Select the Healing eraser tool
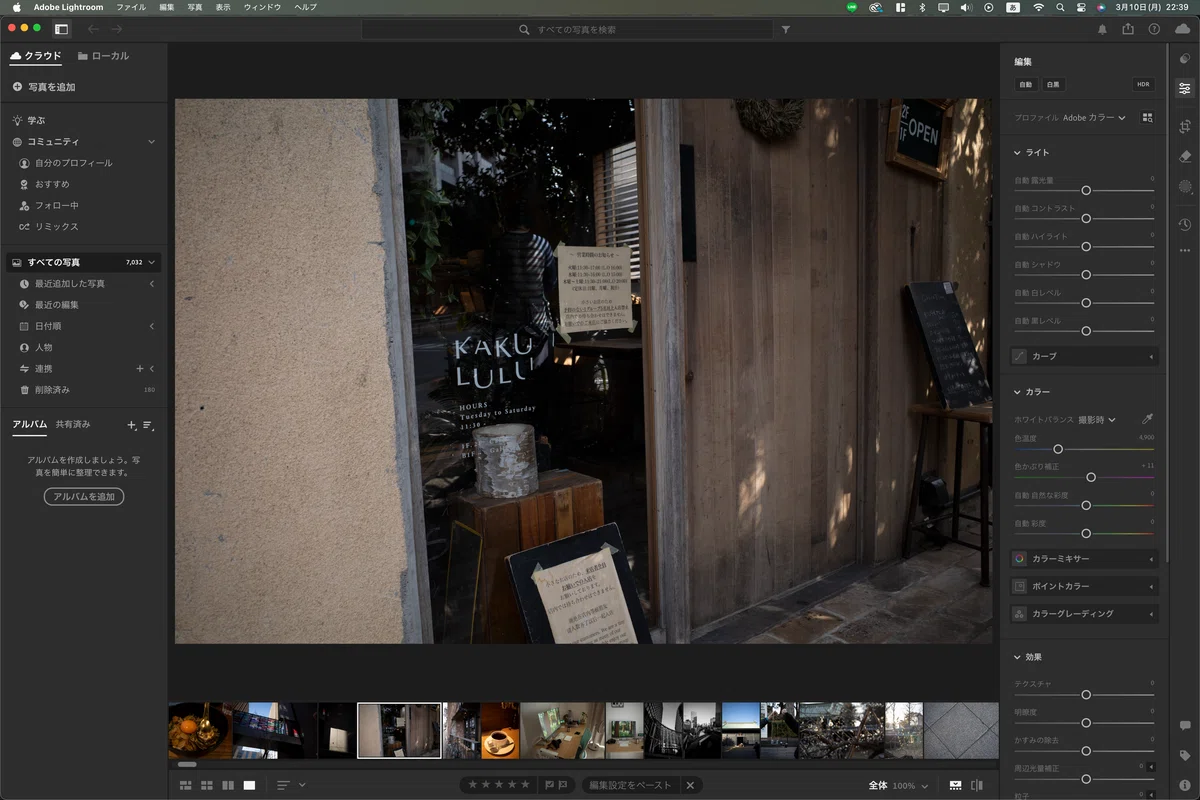The width and height of the screenshot is (1200, 800). coord(1185,156)
